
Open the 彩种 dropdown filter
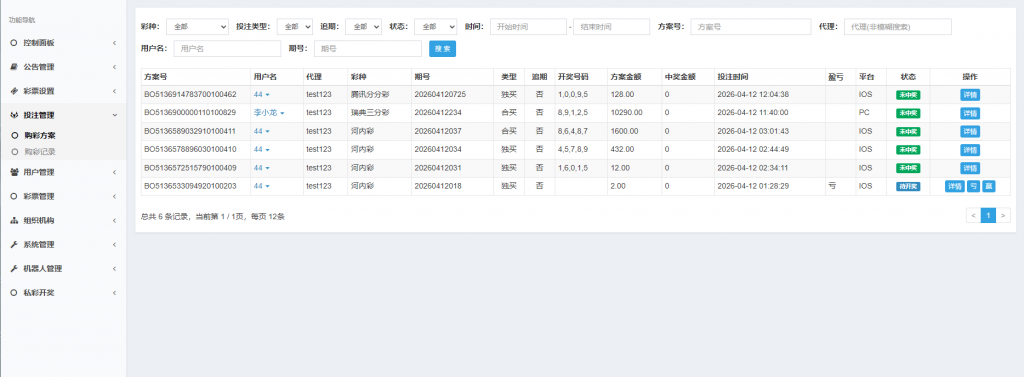pos(197,26)
